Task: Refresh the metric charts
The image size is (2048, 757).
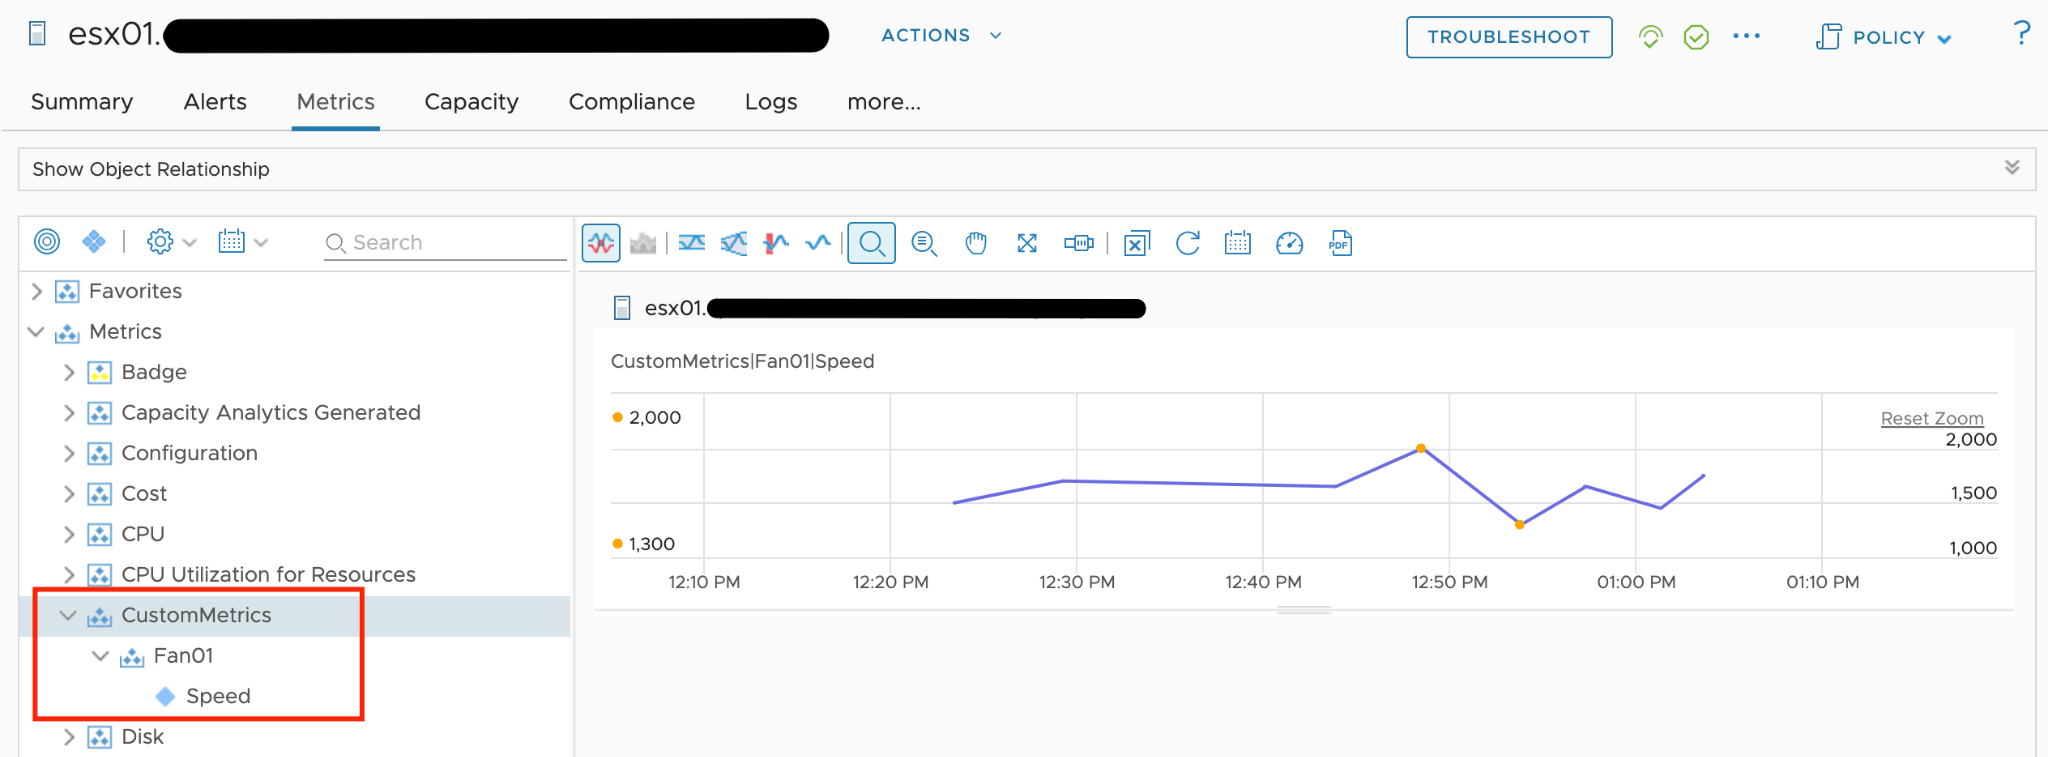Action: [x=1188, y=243]
